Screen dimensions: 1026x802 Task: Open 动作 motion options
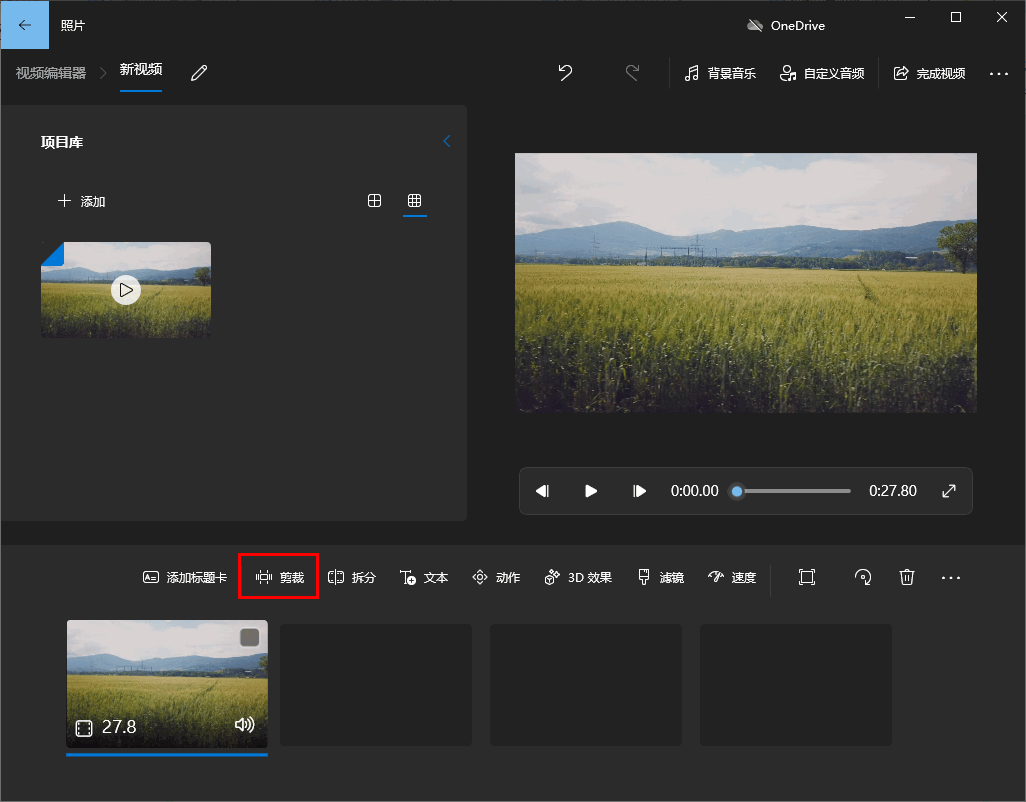click(496, 577)
